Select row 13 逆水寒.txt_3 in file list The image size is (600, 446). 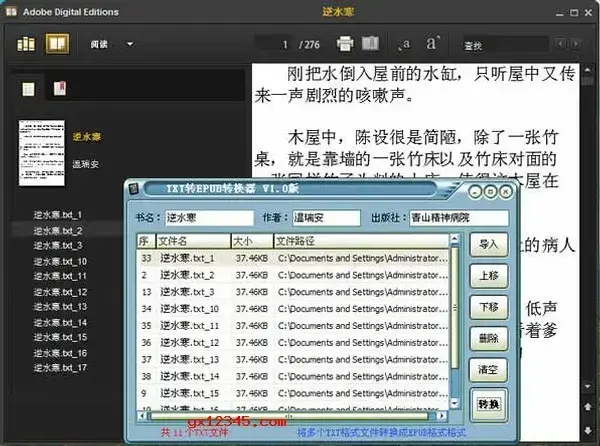click(293, 292)
